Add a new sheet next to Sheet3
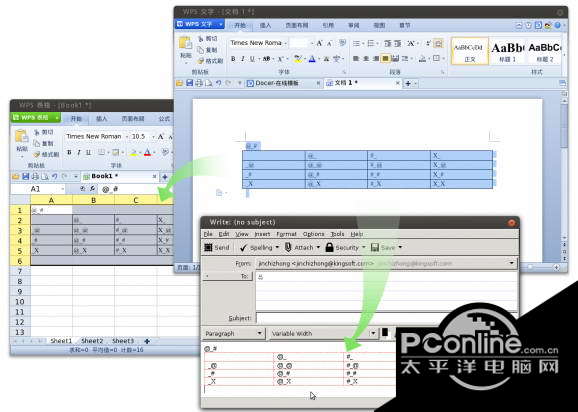Viewport: 578px width, 412px height. coord(147,341)
